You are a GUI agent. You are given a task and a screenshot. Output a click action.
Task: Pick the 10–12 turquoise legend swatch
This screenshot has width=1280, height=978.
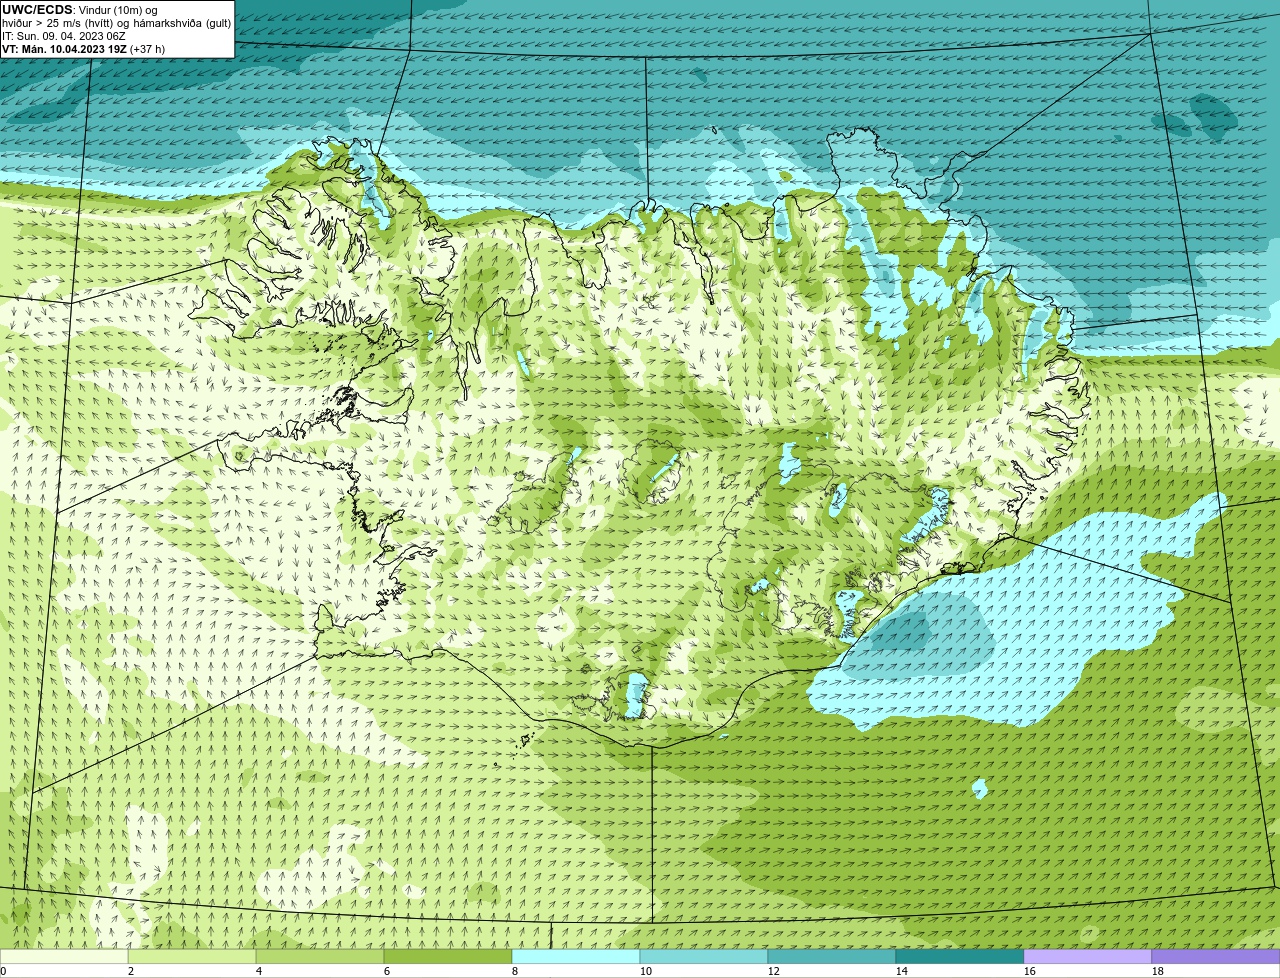705,956
